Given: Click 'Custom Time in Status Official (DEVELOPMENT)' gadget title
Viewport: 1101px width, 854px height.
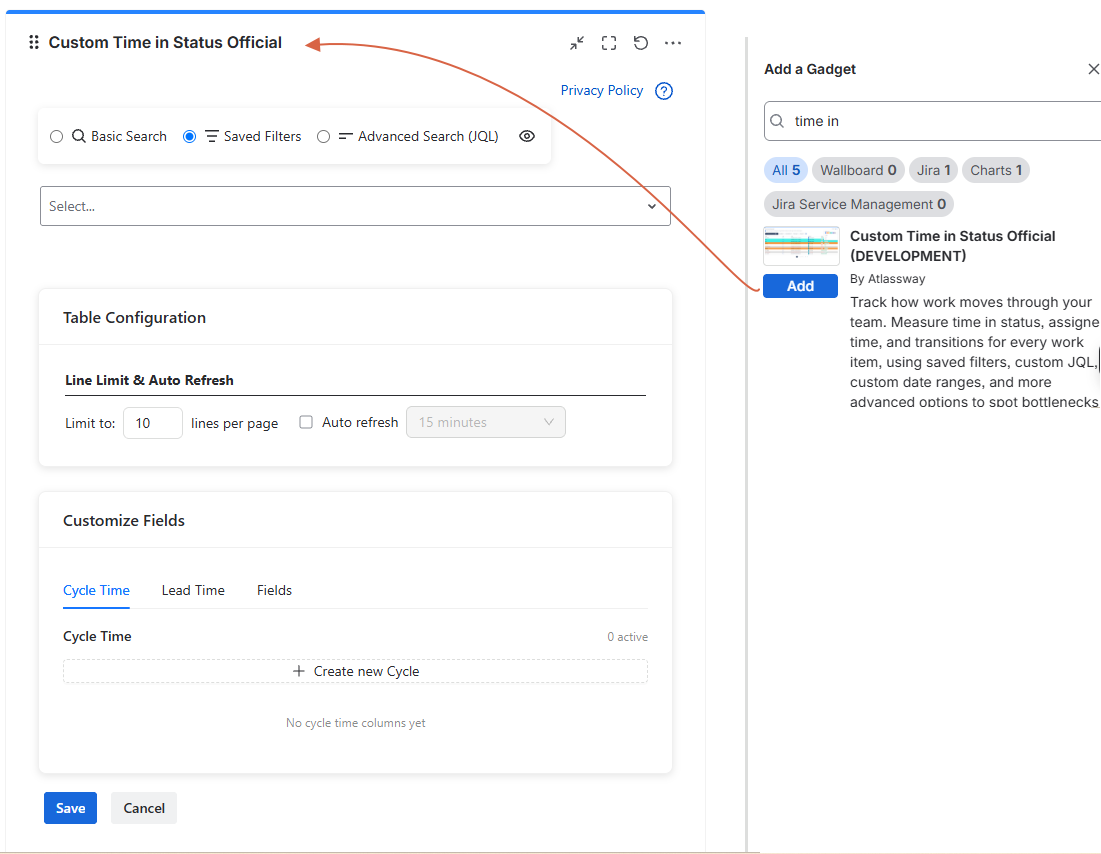Looking at the screenshot, I should [952, 246].
